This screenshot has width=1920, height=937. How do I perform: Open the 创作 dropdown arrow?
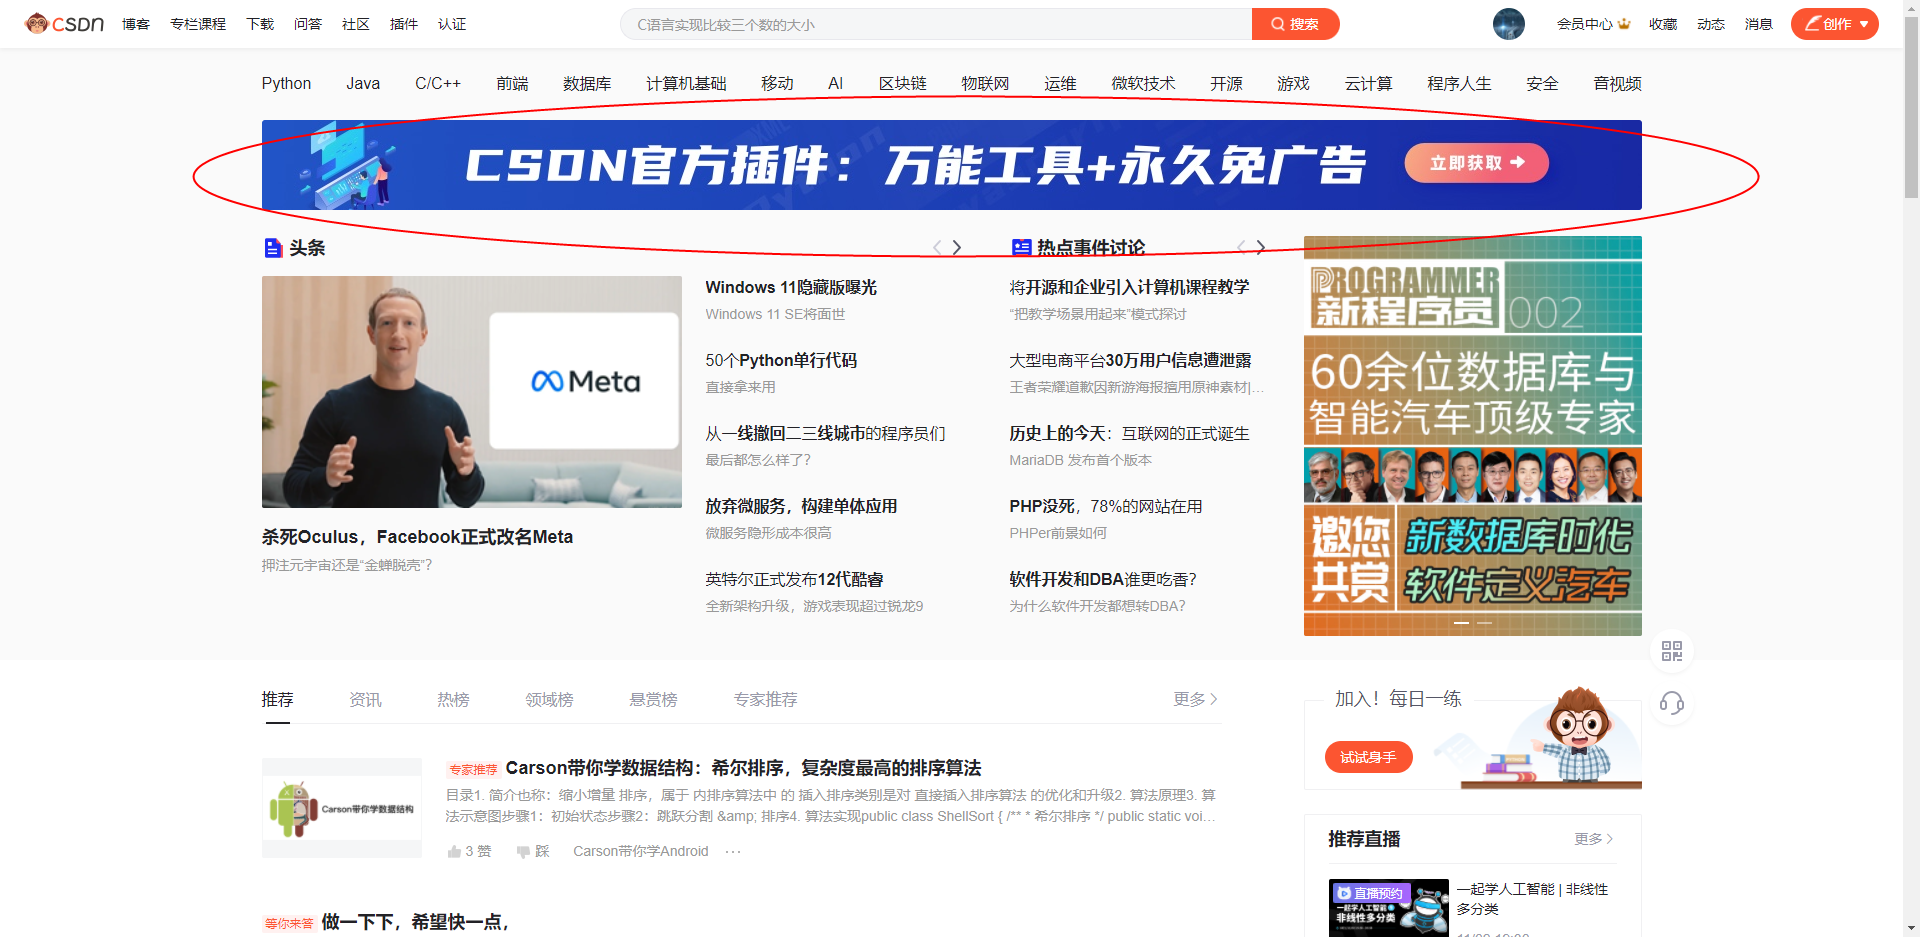pyautogui.click(x=1864, y=24)
